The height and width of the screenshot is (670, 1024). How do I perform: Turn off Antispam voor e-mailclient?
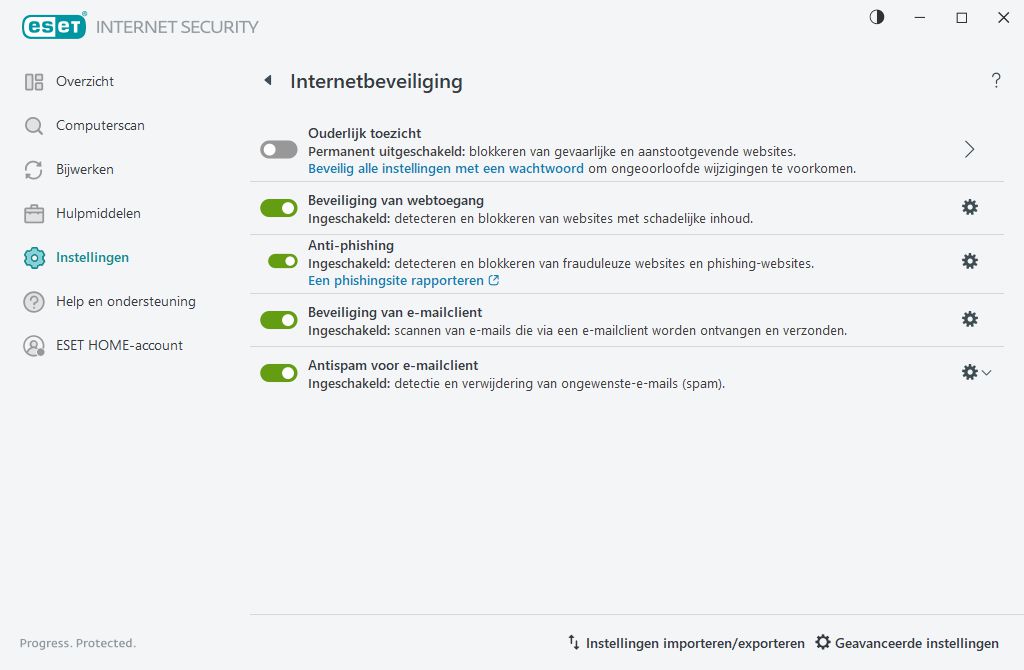279,372
